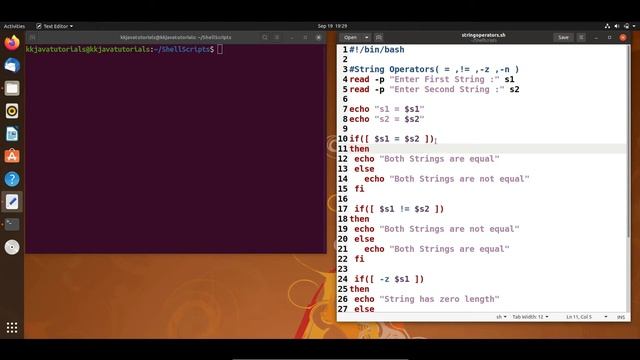Open Ubuntu Software store icon
The height and width of the screenshot is (360, 640).
click(x=12, y=156)
